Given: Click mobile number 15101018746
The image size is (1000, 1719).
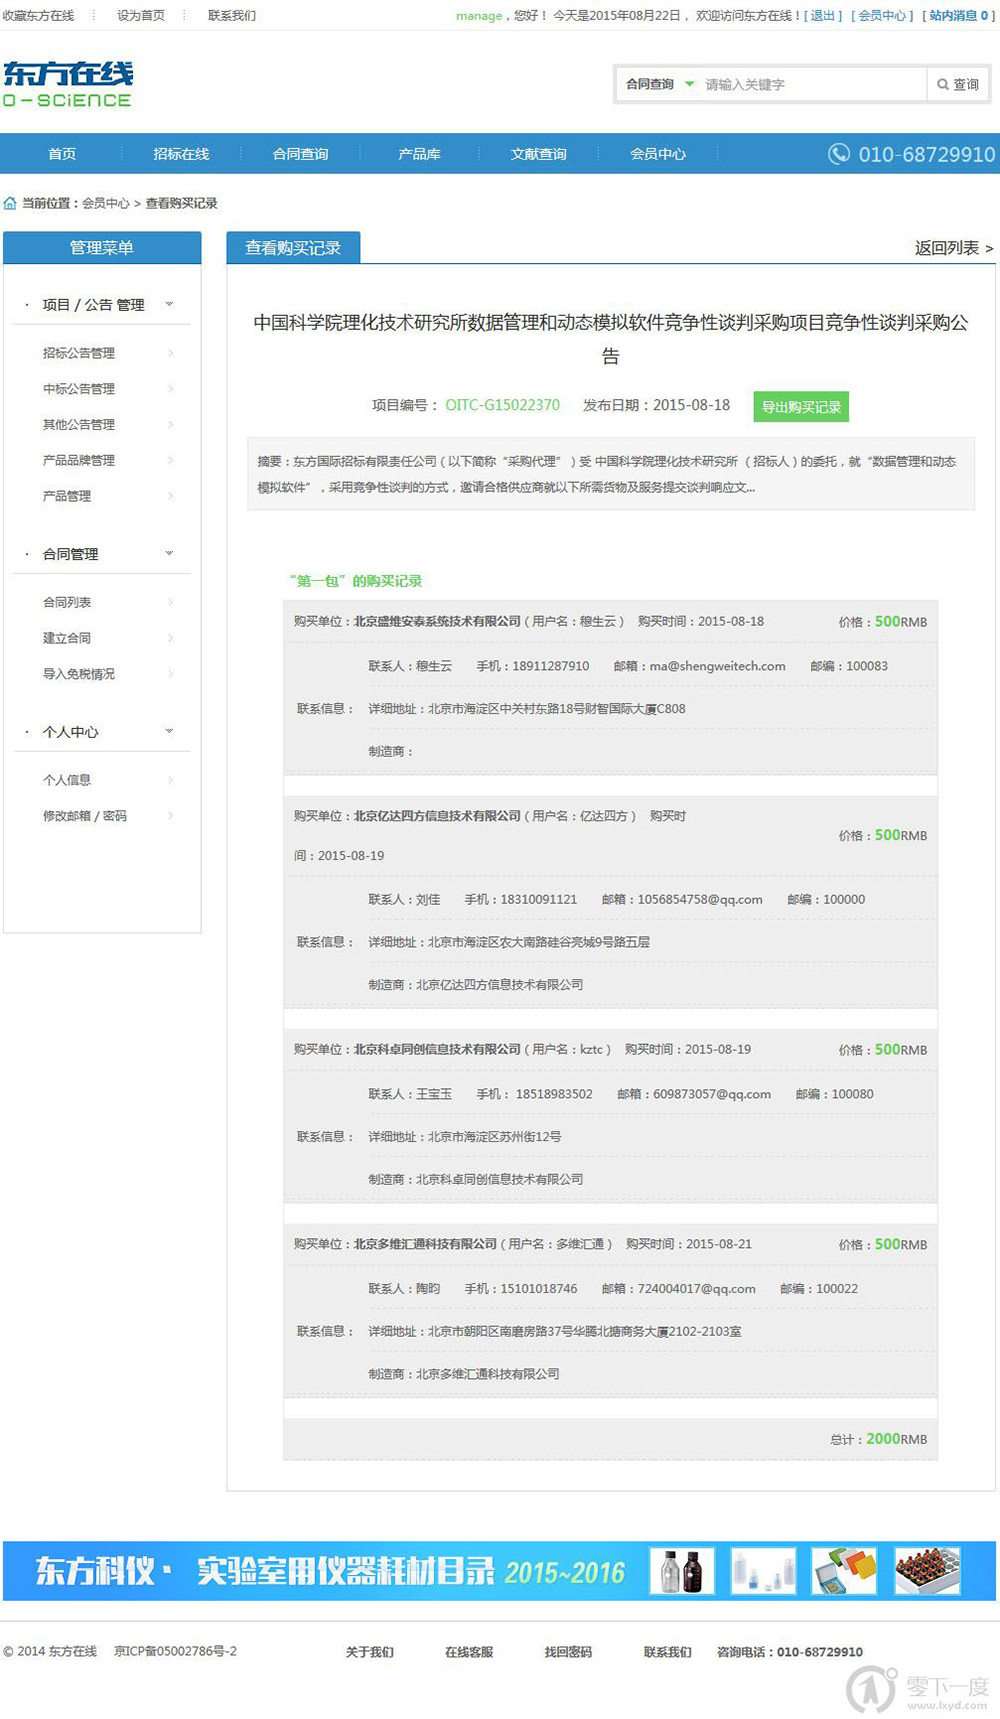Looking at the screenshot, I should coord(539,1289).
